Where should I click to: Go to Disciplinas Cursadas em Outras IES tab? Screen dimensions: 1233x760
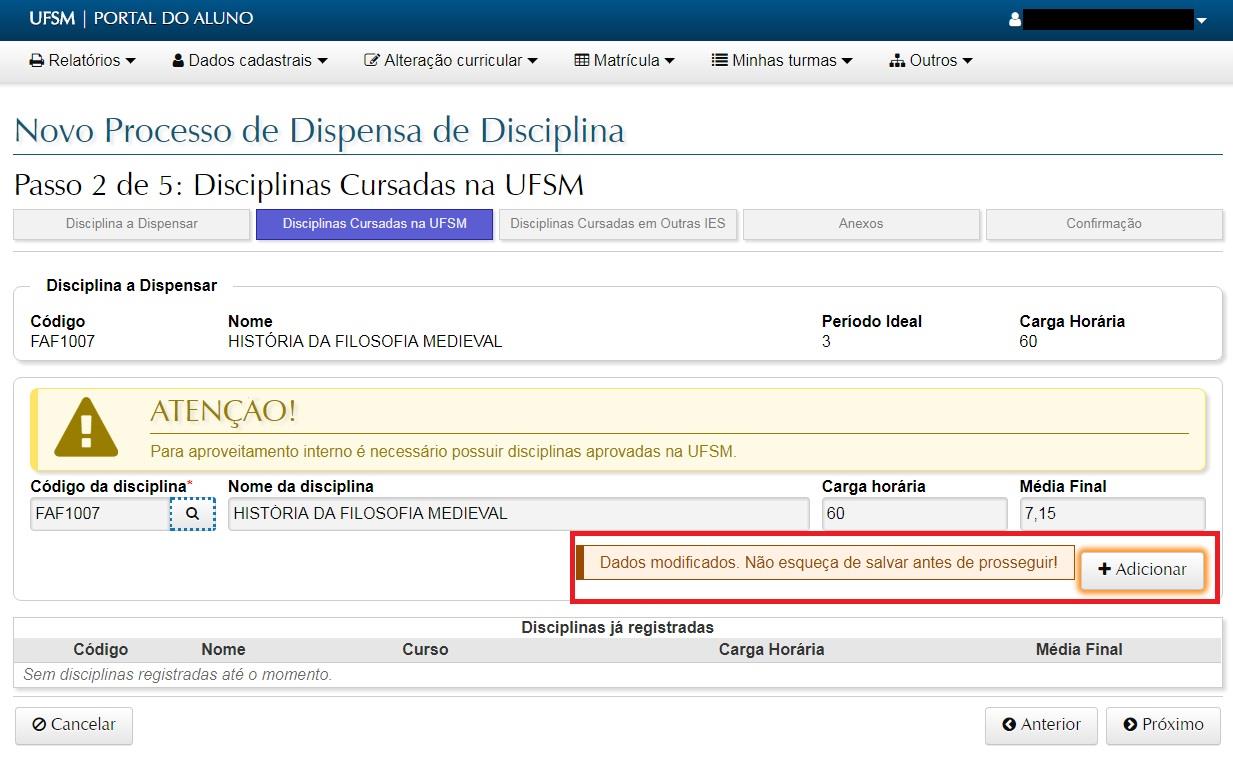tap(617, 224)
